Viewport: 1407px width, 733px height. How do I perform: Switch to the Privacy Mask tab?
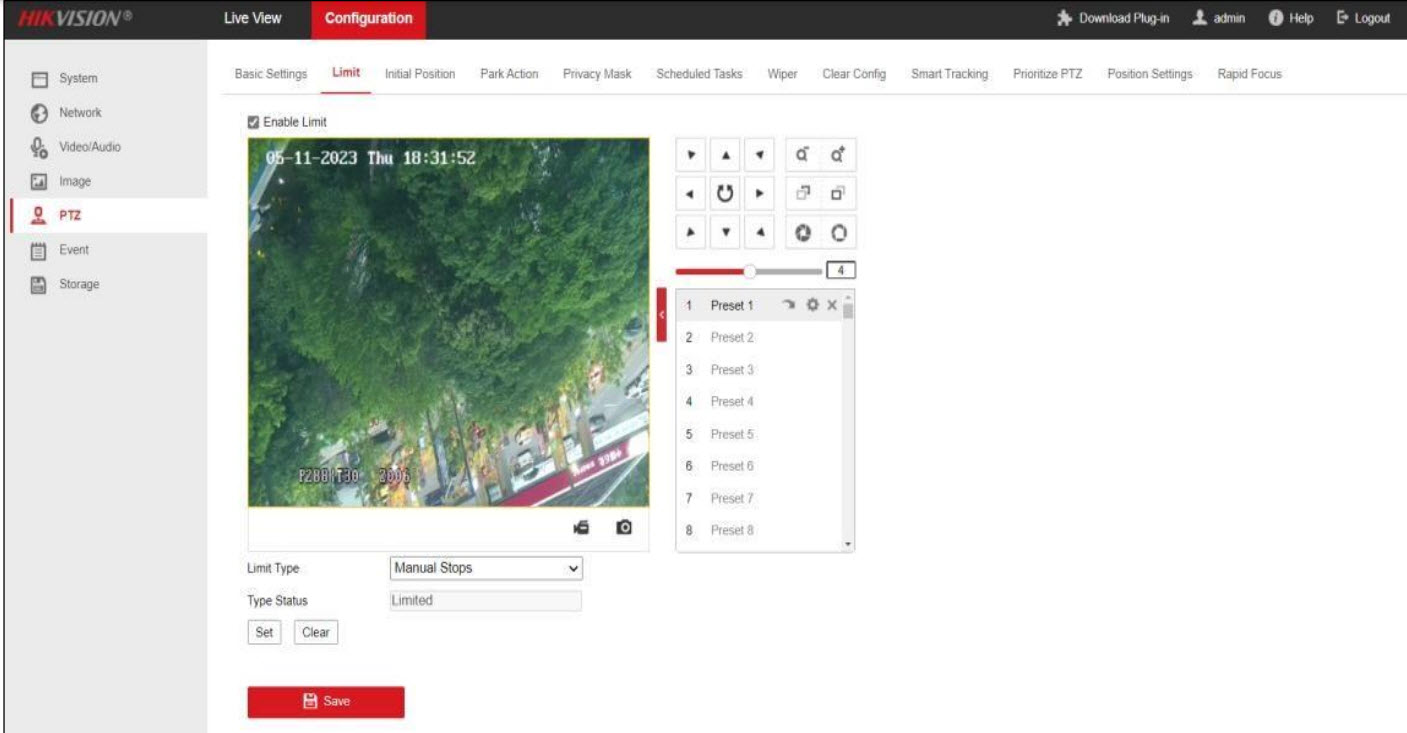click(597, 74)
